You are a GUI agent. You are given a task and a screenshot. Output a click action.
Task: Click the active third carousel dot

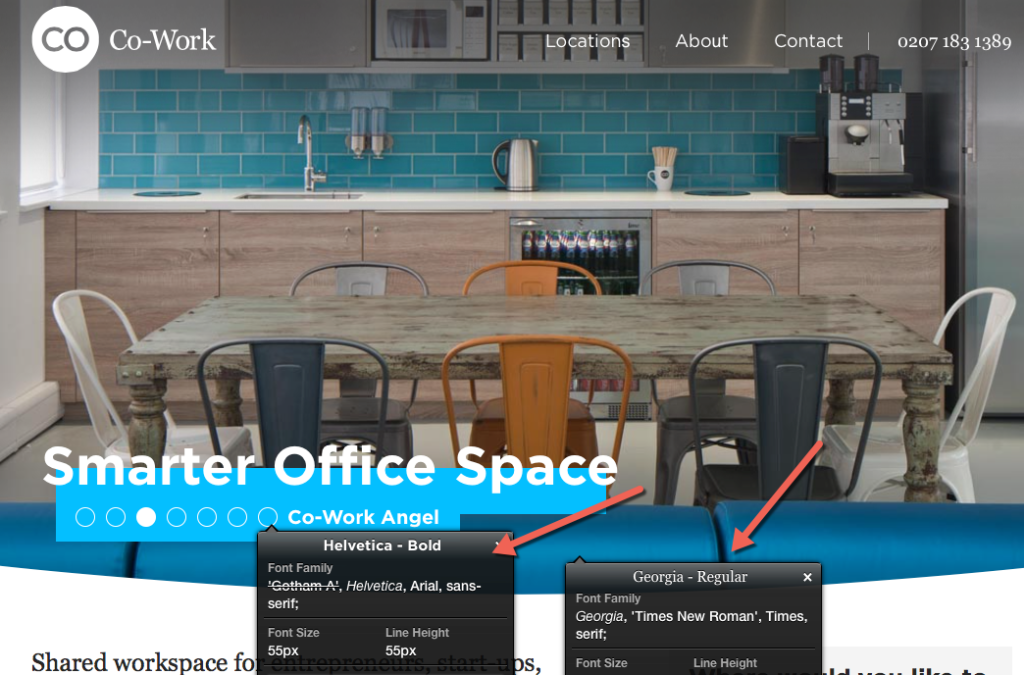click(x=146, y=517)
